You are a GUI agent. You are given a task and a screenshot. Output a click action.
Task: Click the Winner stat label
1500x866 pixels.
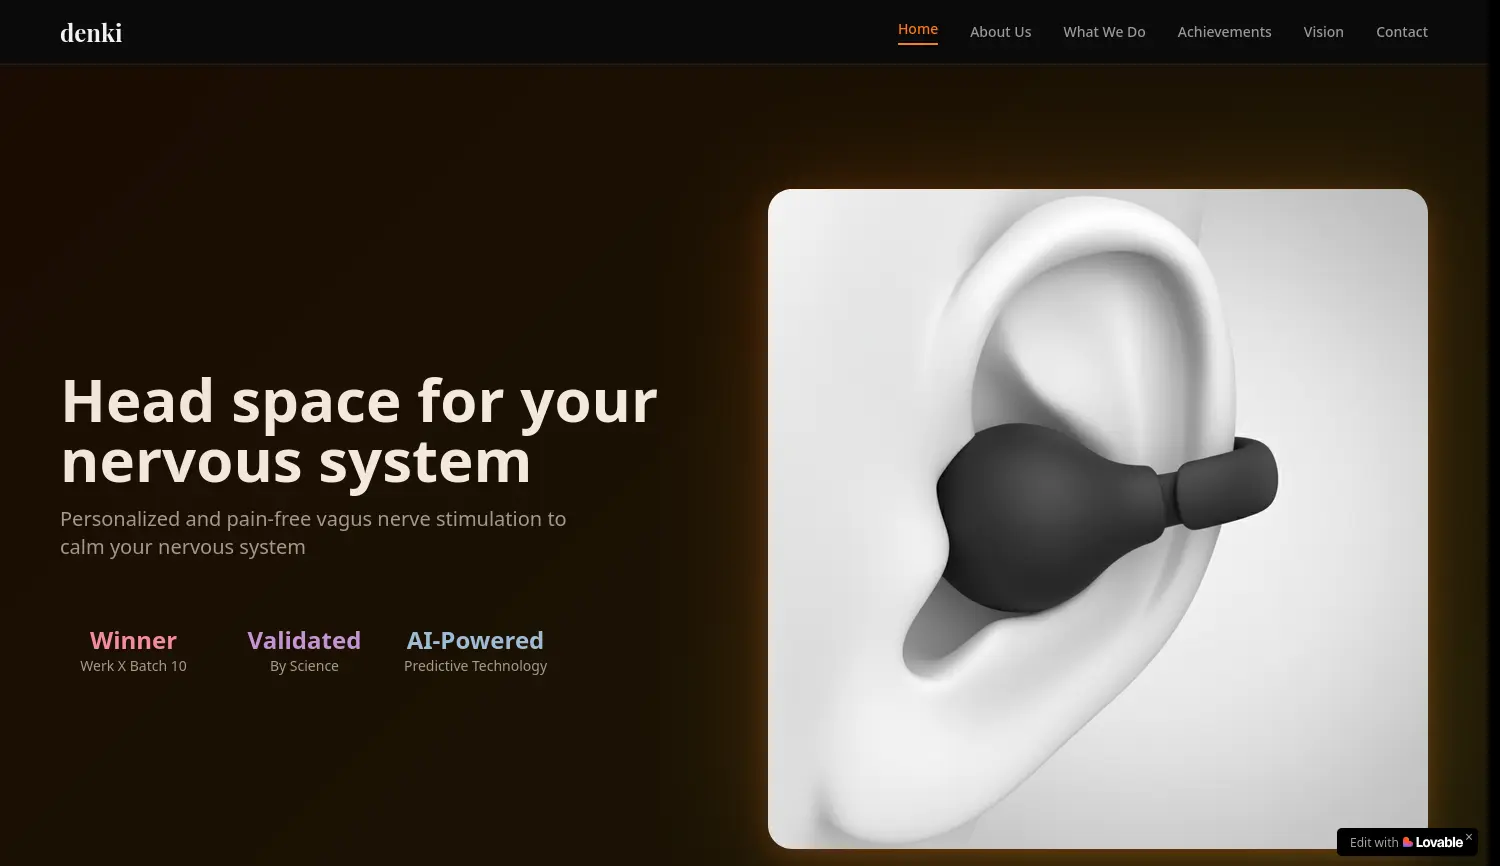(133, 640)
